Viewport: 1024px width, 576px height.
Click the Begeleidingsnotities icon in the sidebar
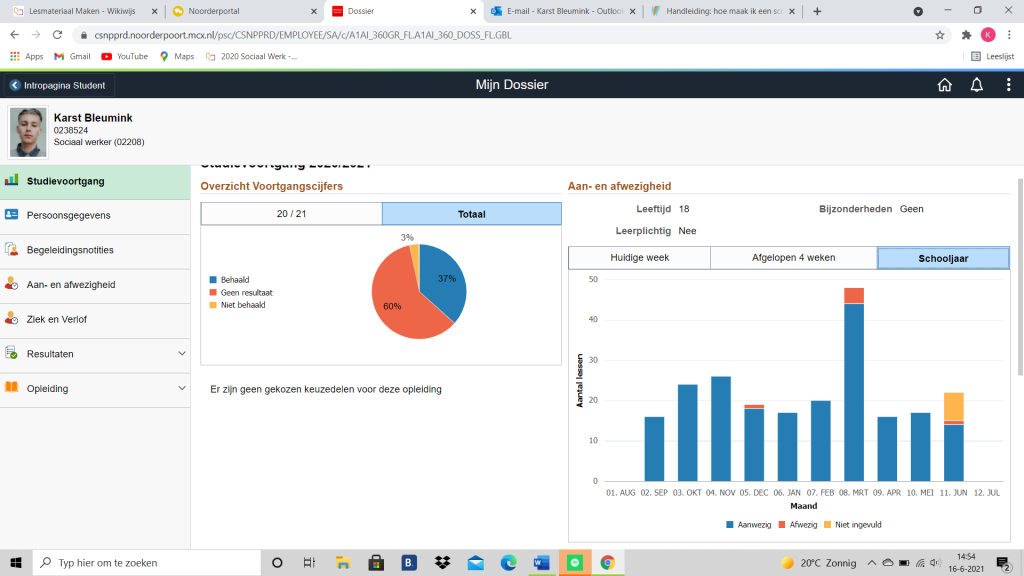[12, 250]
